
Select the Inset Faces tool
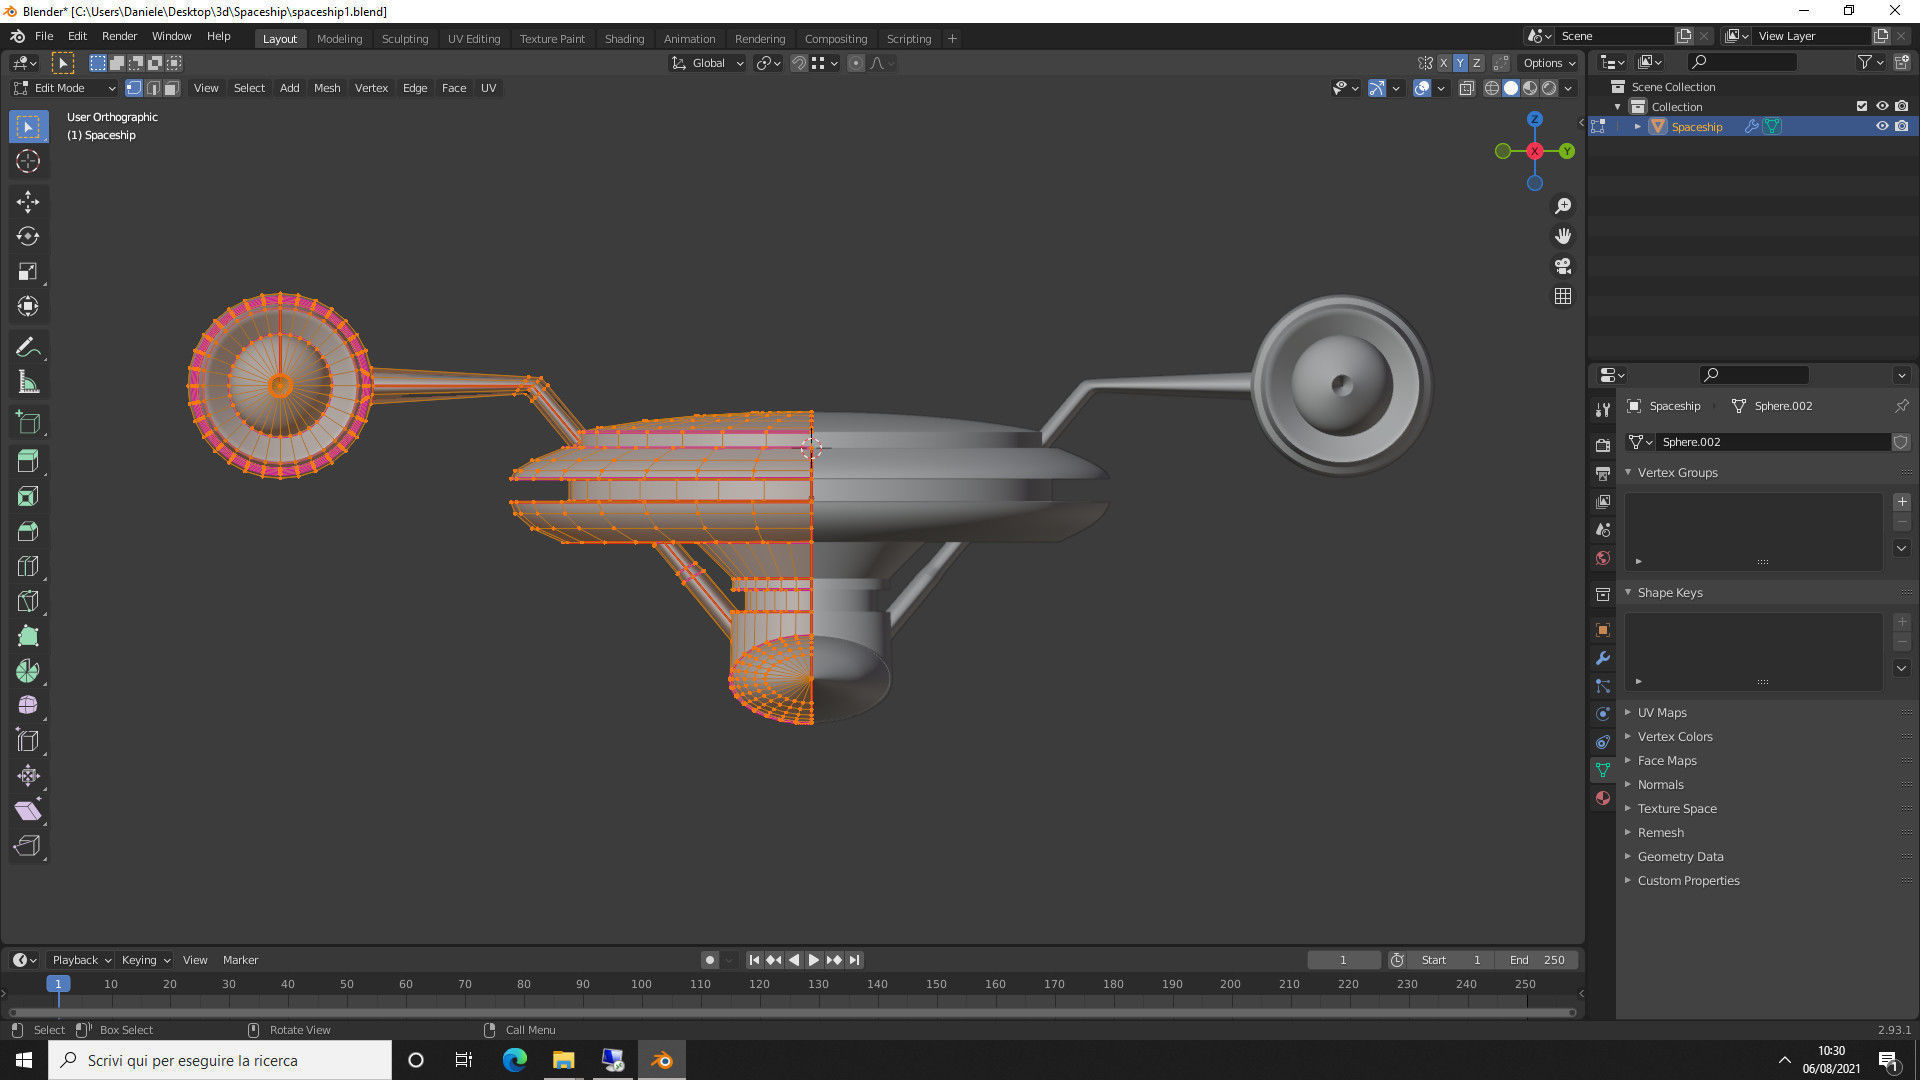(x=28, y=496)
